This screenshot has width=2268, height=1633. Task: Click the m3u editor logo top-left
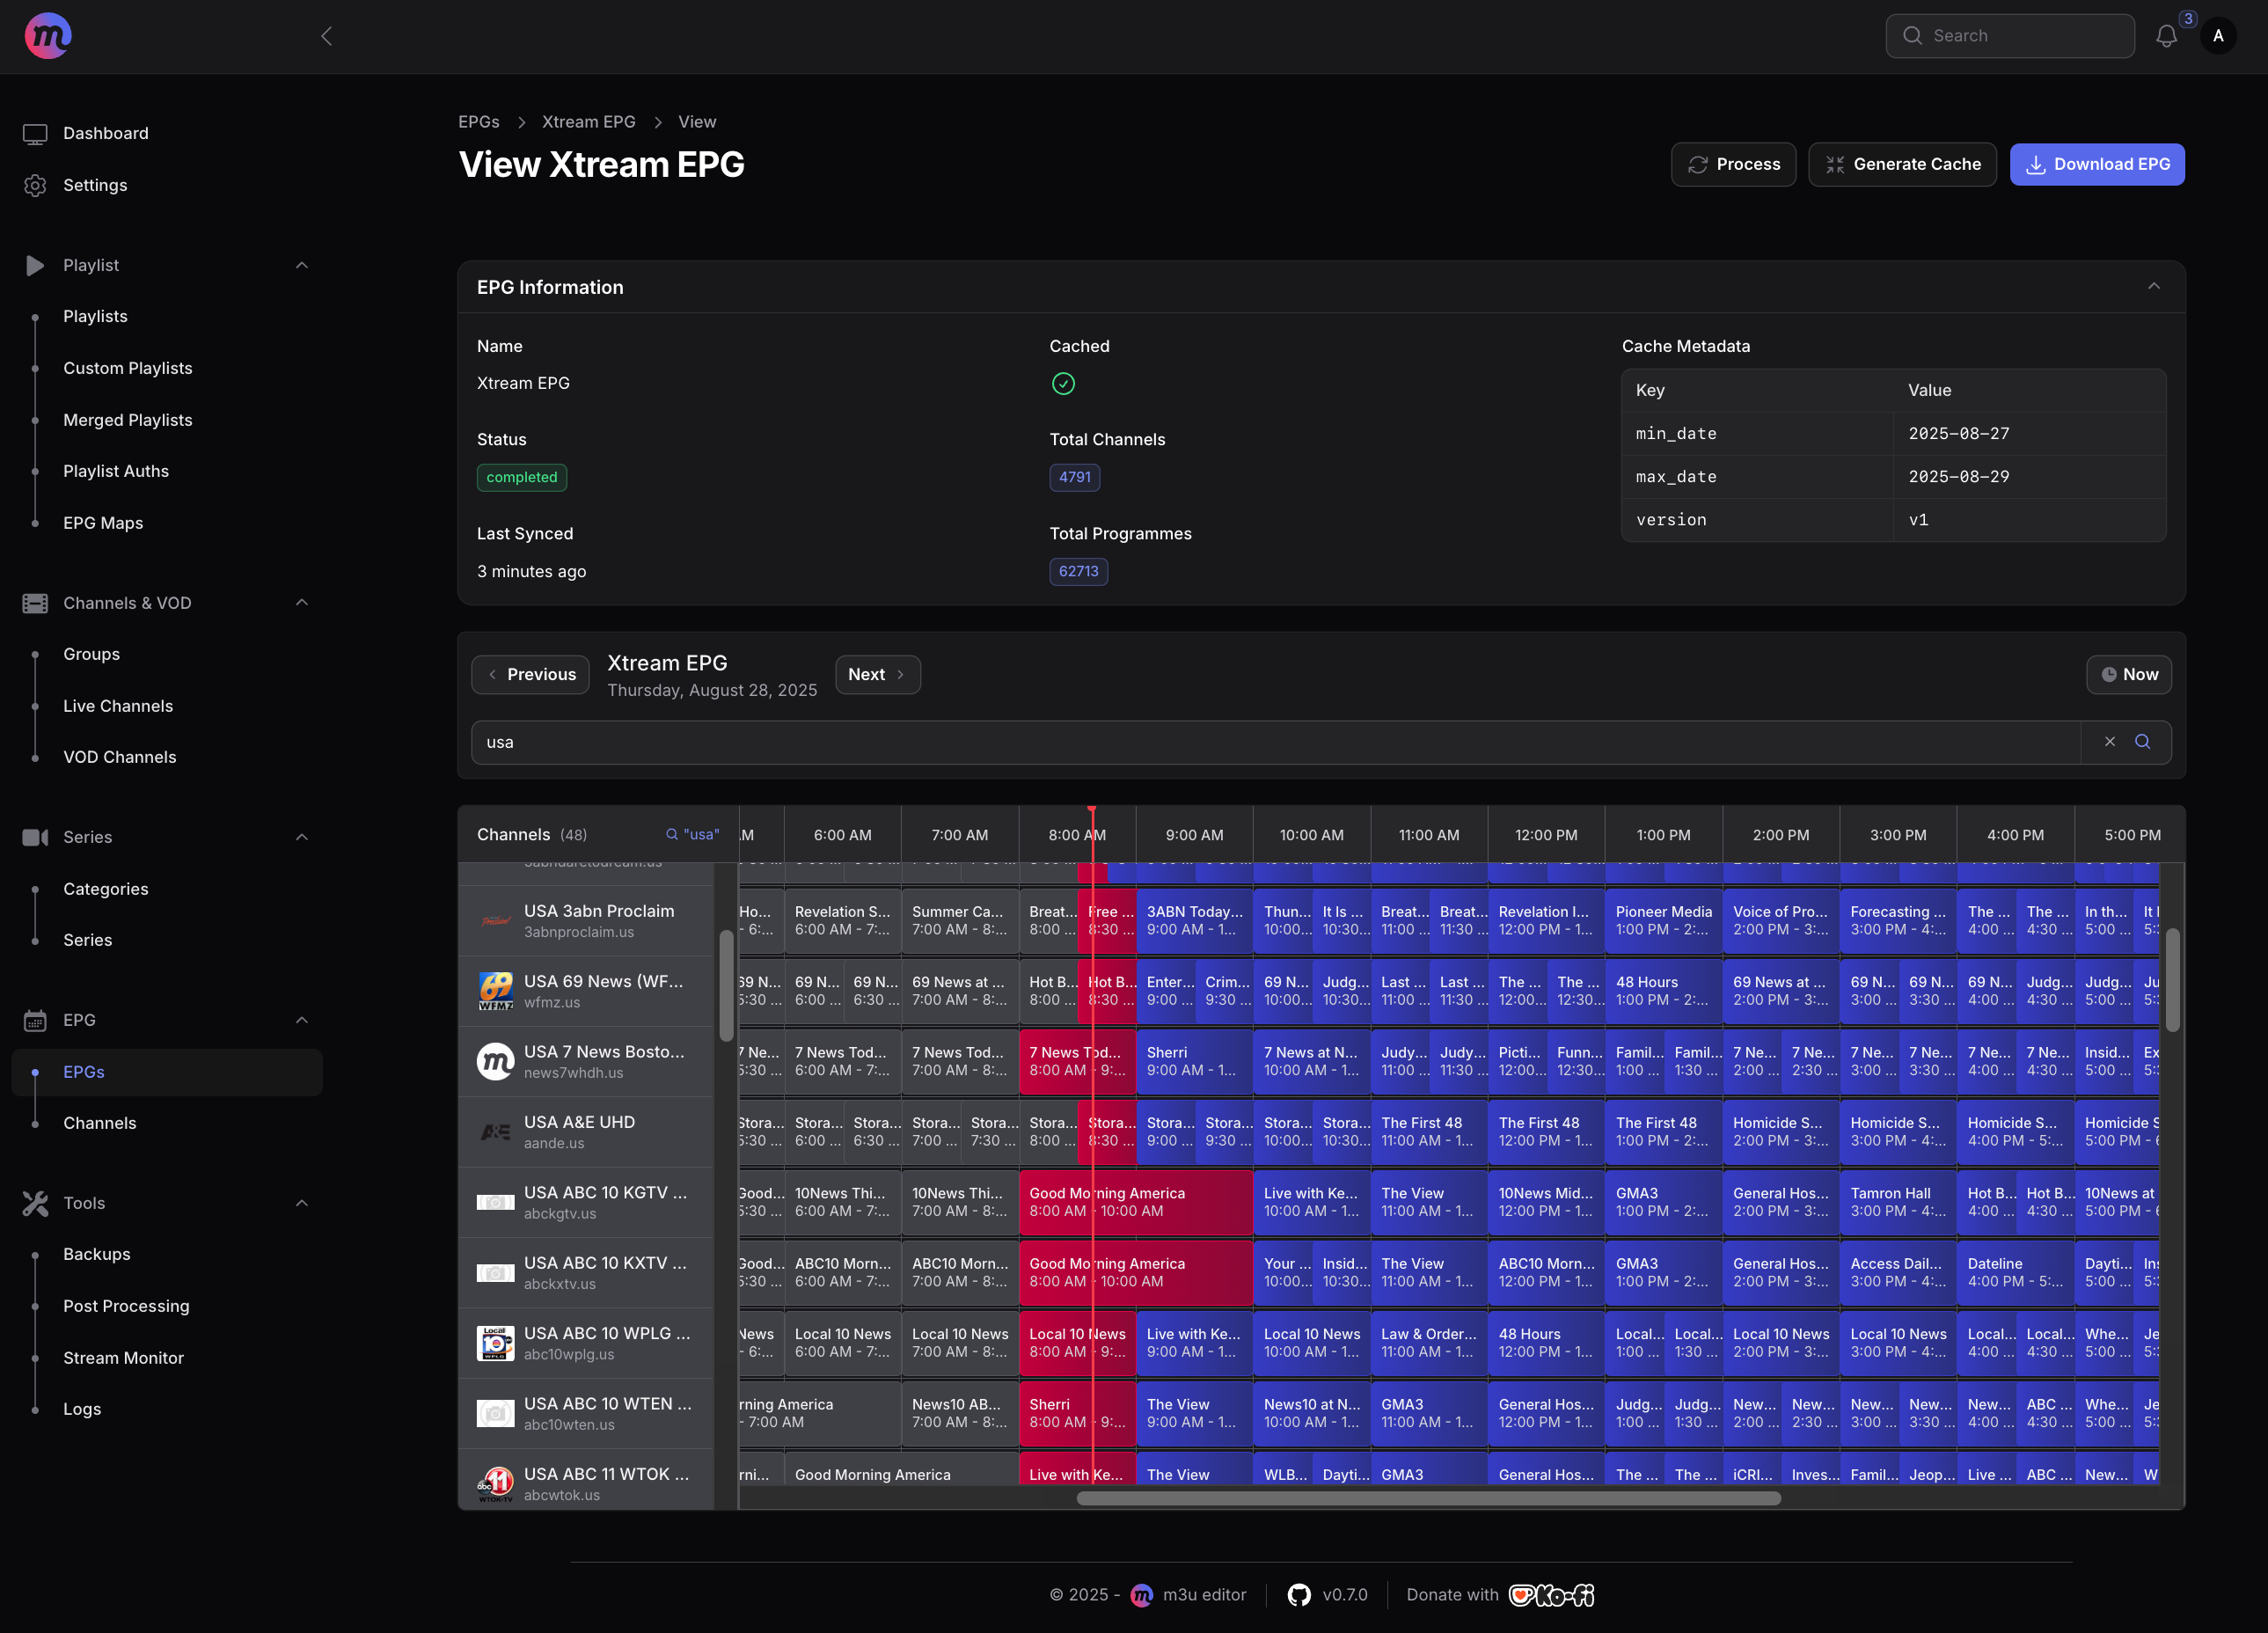tap(47, 36)
